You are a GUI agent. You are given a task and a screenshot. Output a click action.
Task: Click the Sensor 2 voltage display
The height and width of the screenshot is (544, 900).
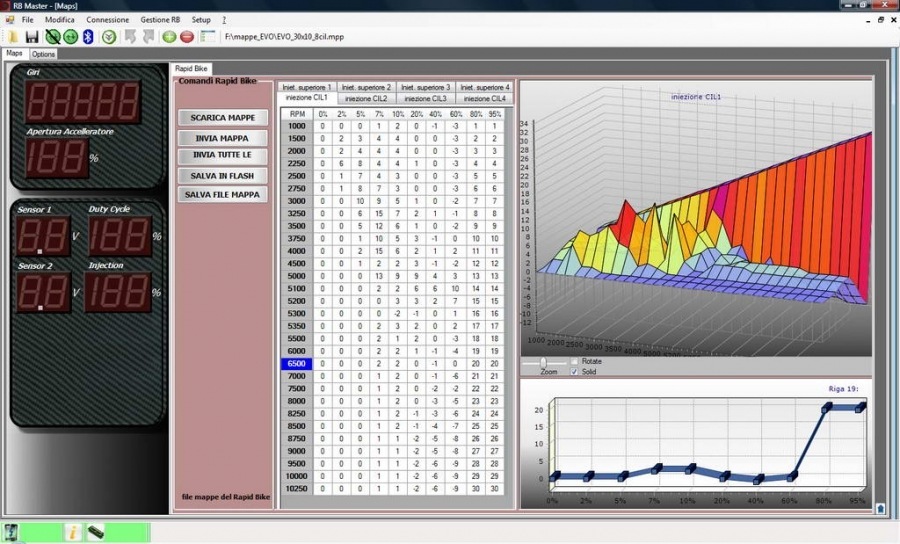(x=43, y=292)
